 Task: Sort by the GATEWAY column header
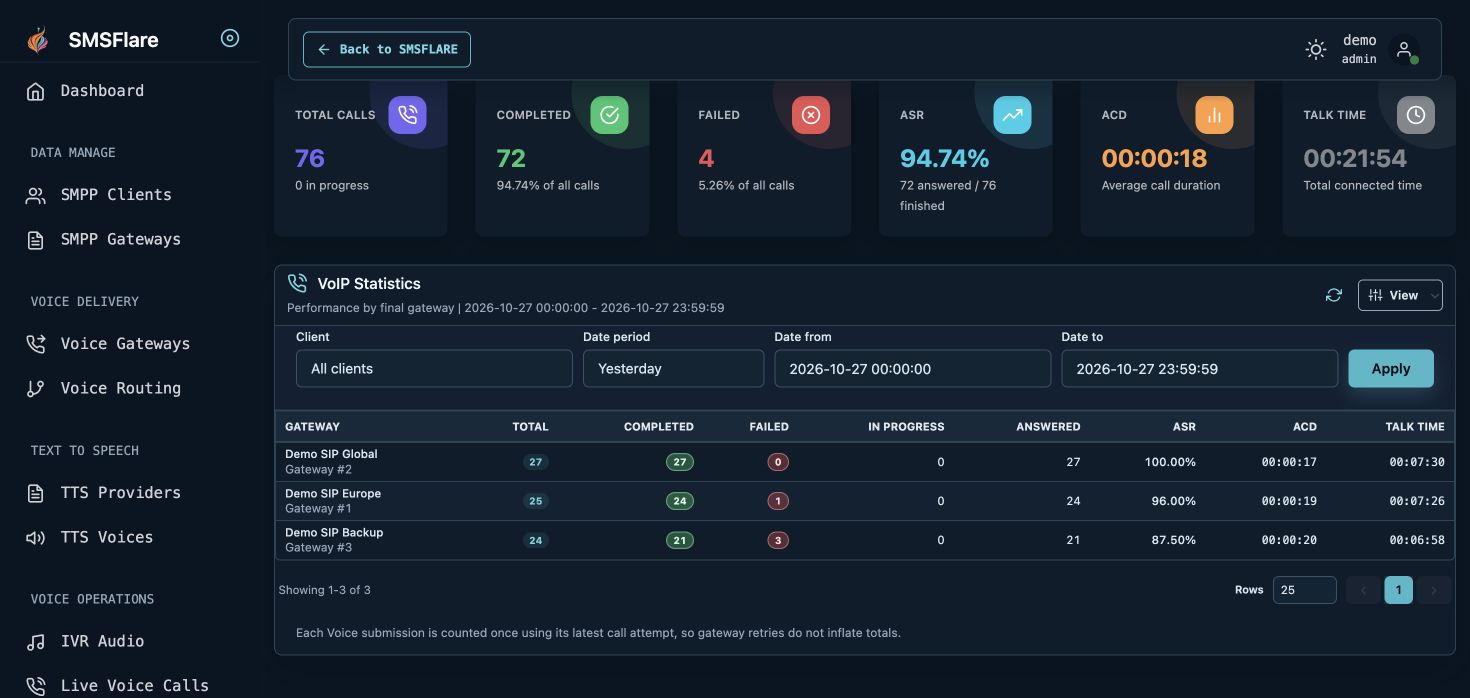[312, 426]
